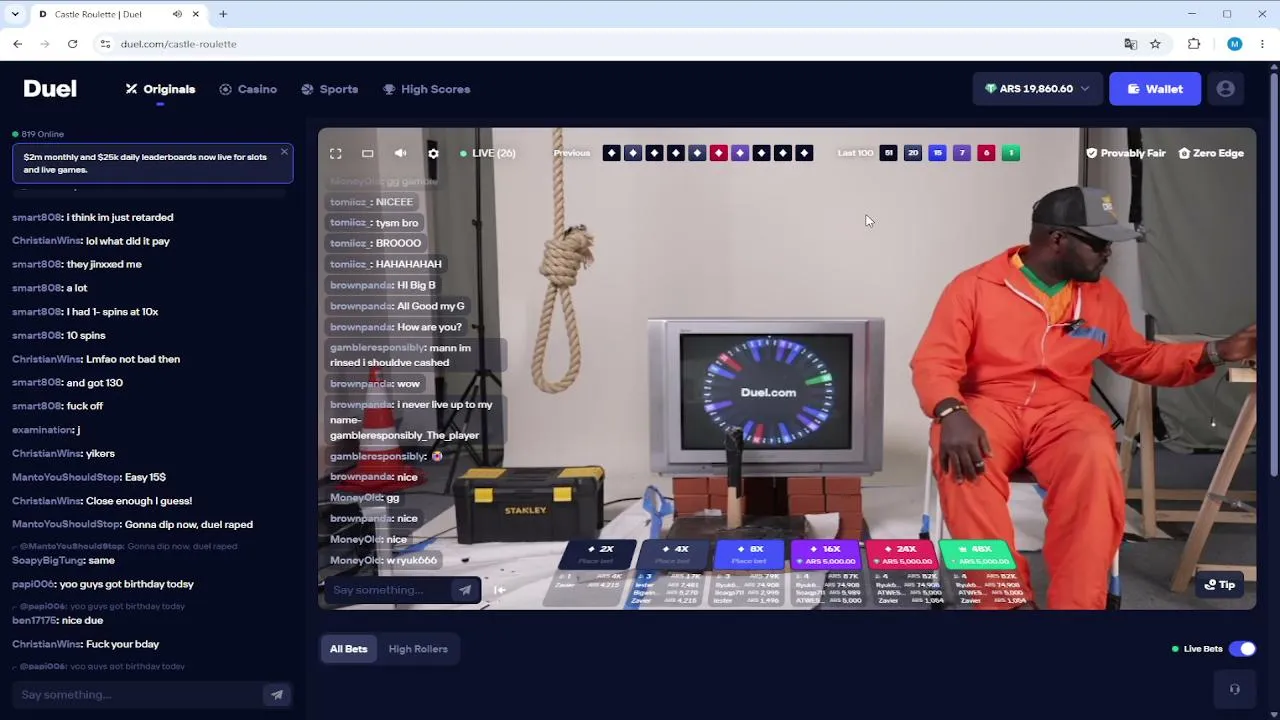Viewport: 1280px width, 720px height.
Task: Open the Chrome three-dot menu
Action: pos(1262,44)
